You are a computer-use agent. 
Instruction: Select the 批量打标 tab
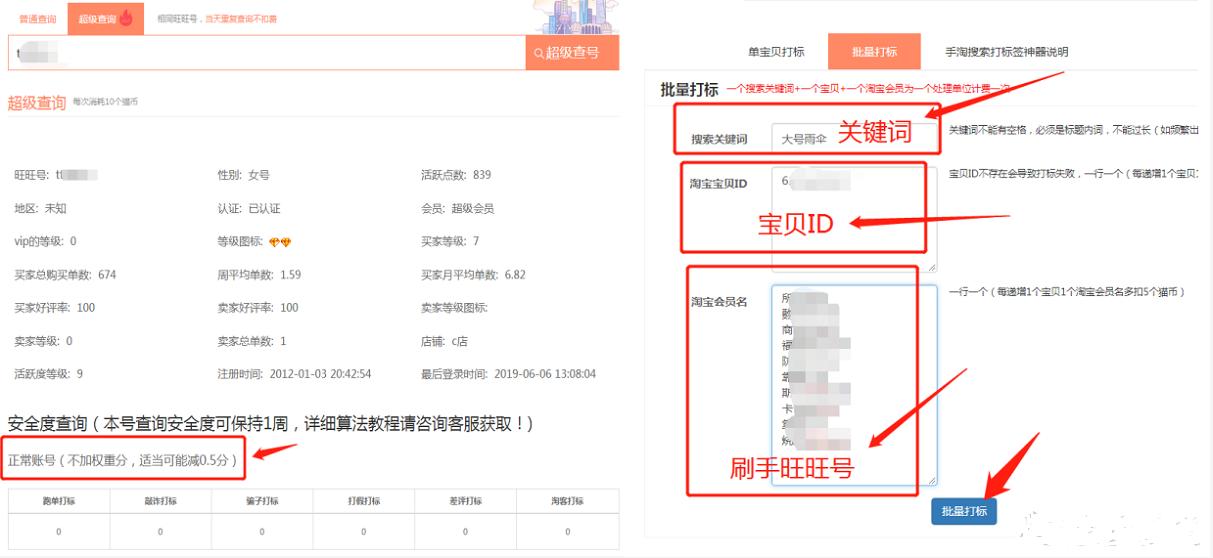(874, 52)
